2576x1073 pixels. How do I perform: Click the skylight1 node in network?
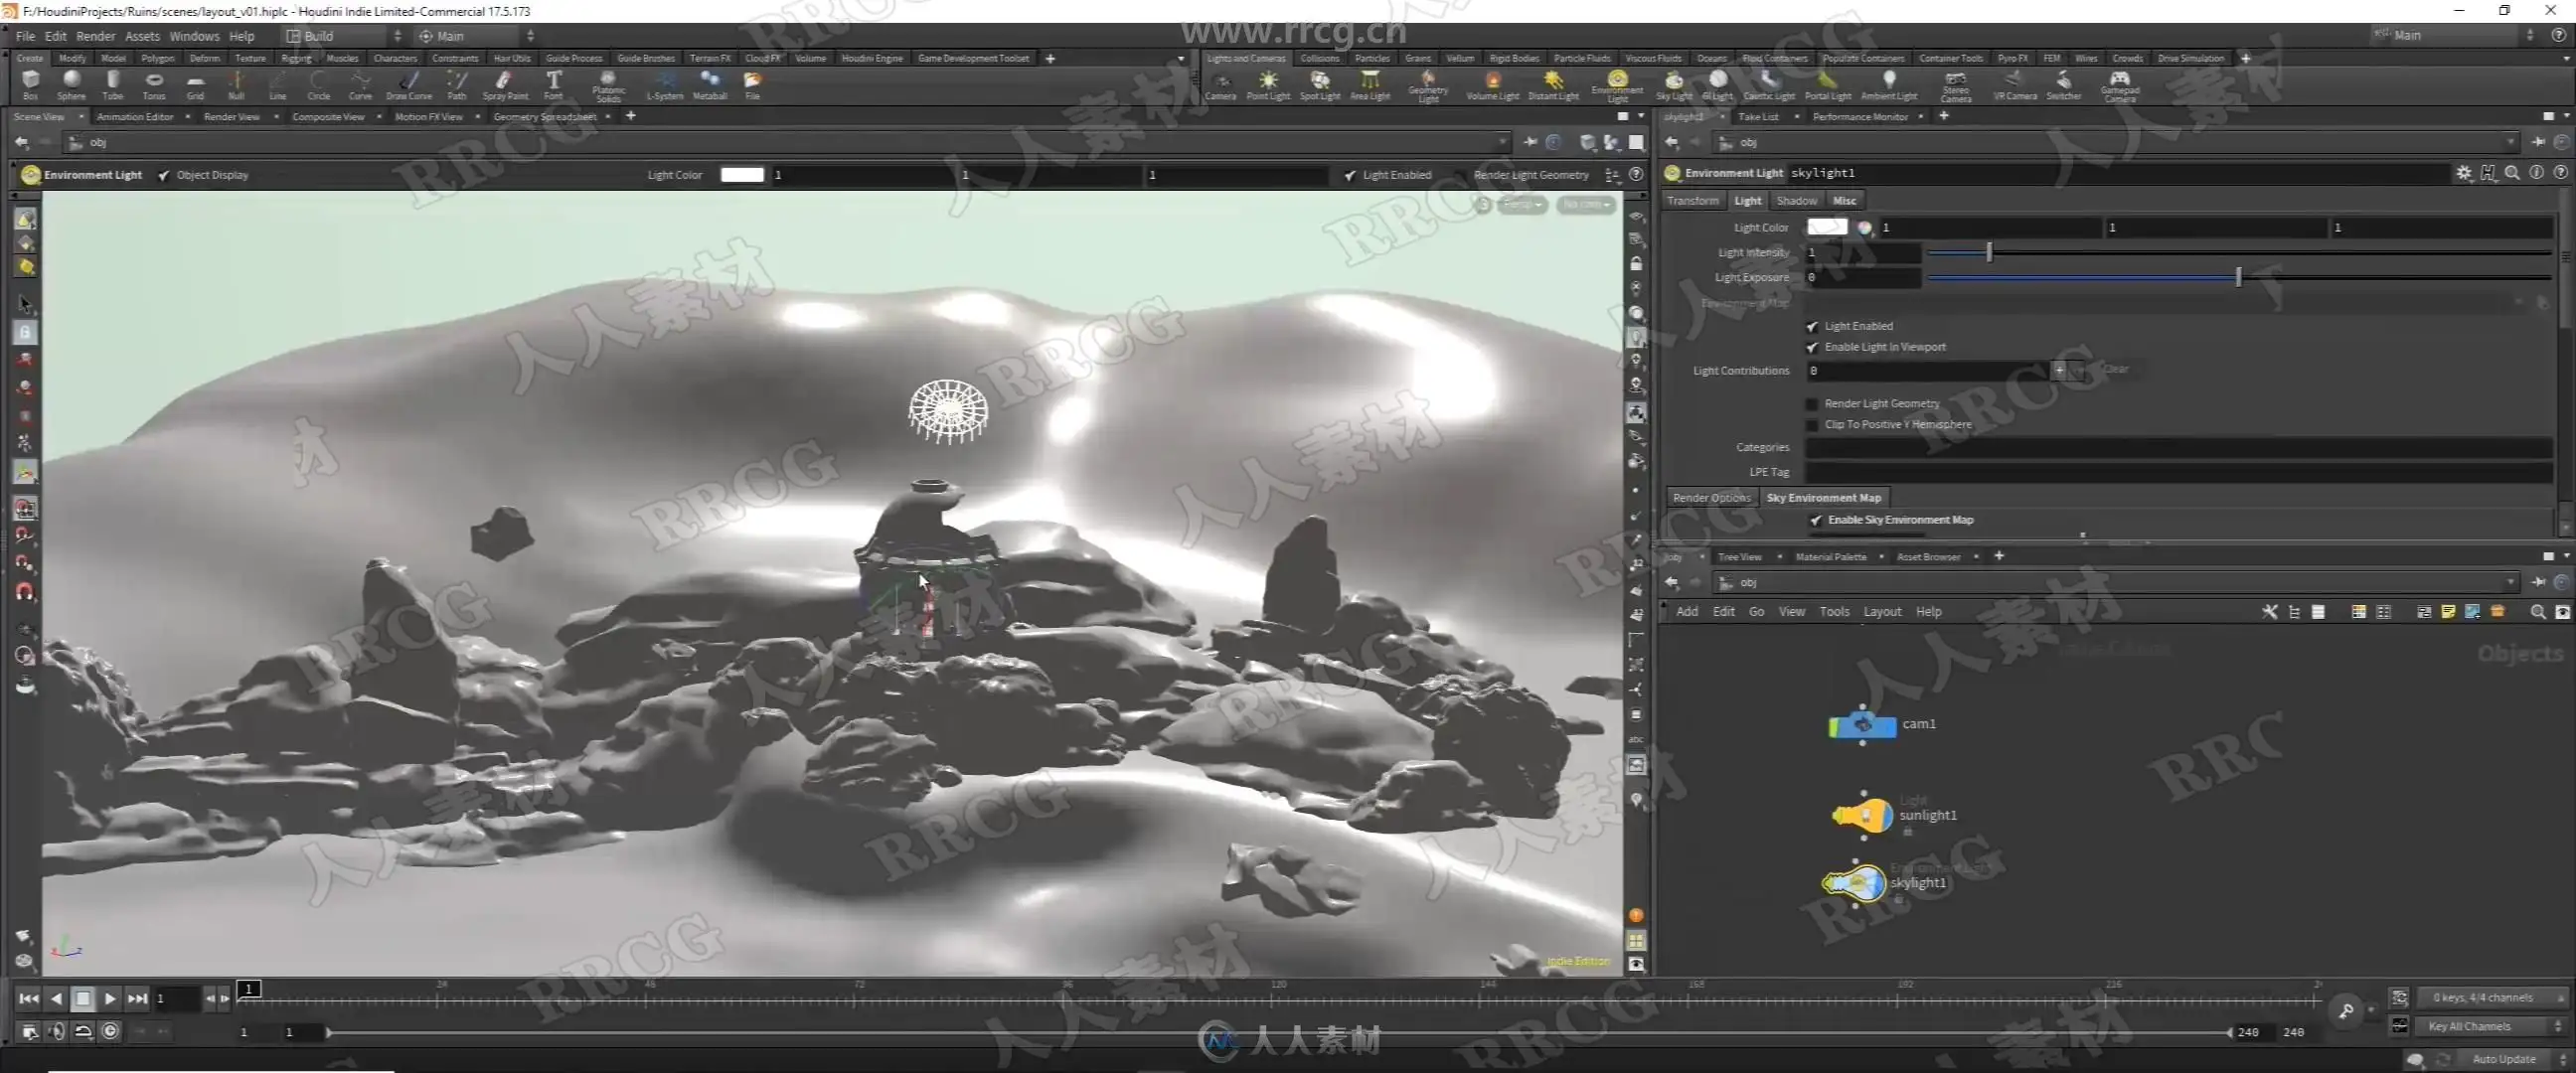pyautogui.click(x=1857, y=883)
